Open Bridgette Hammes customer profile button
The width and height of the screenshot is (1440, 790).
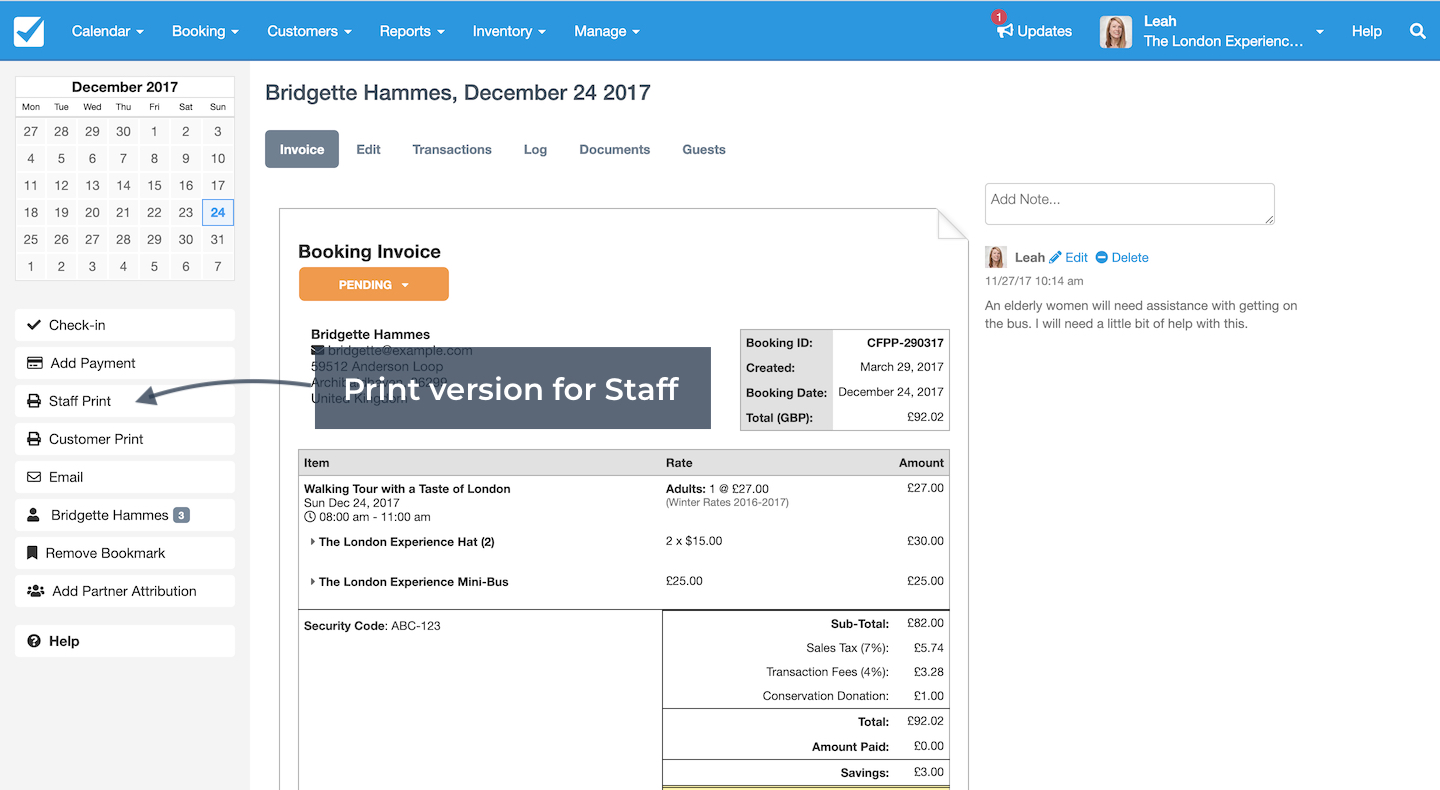[125, 515]
